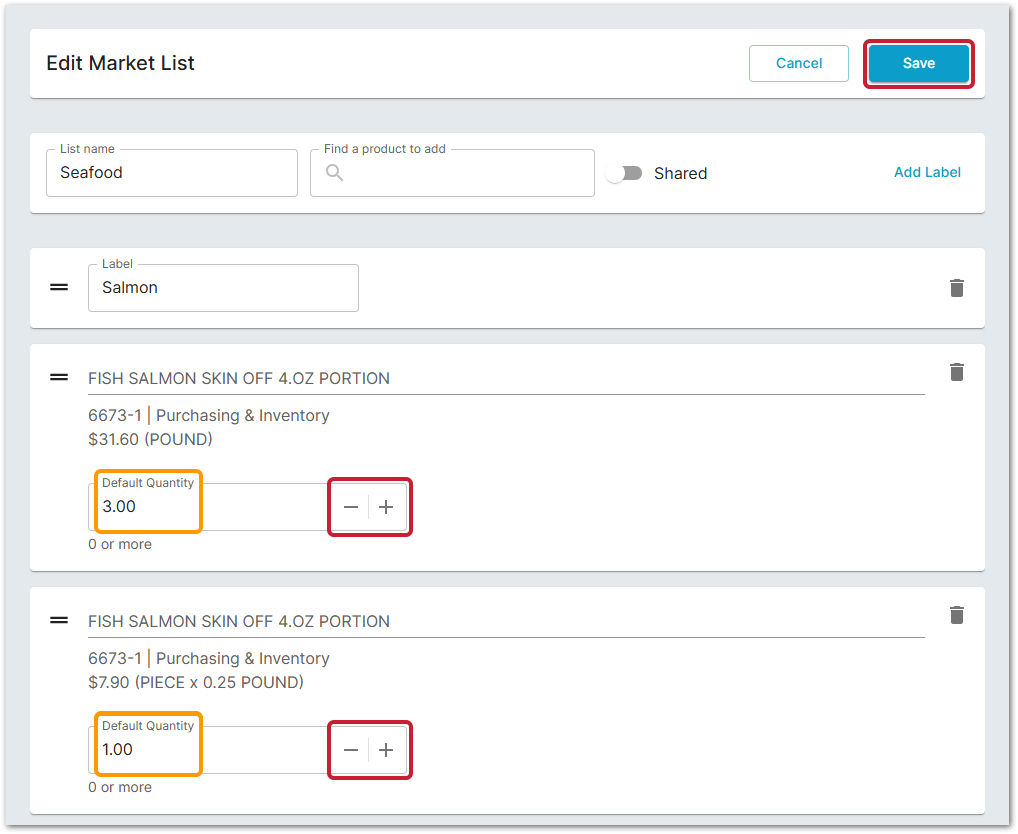The height and width of the screenshot is (834, 1018).
Task: Delete the $31.60 POUND salmon product
Action: tap(957, 372)
